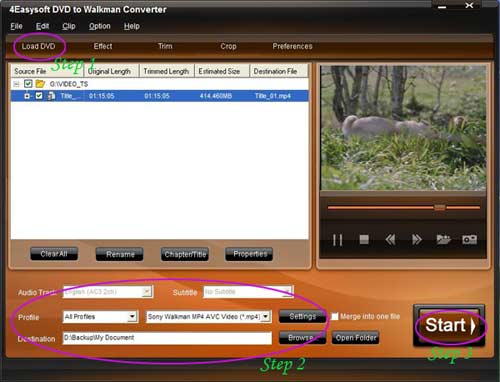
Task: Click the 414.460MB estimated size cell
Action: click(216, 96)
